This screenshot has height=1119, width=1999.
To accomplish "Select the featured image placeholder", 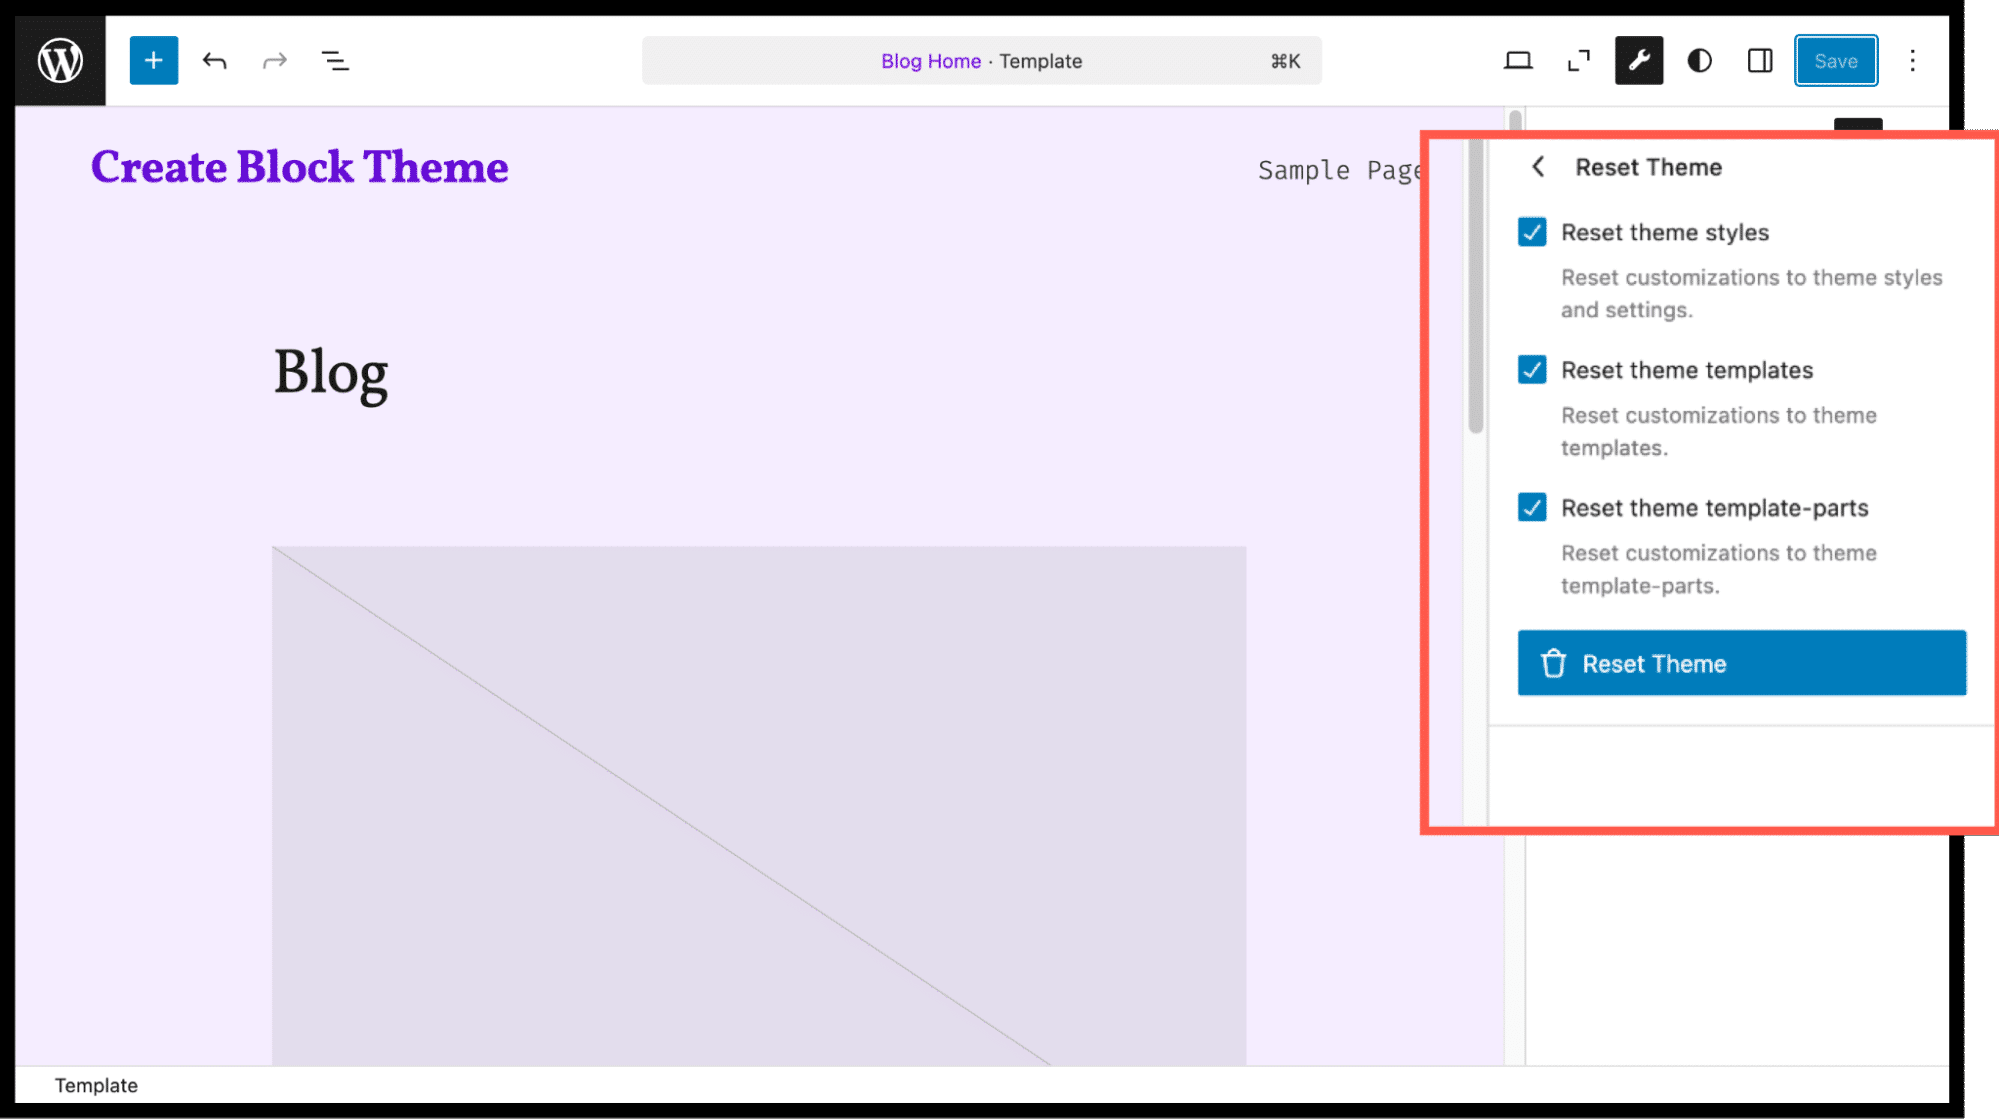I will tap(759, 805).
